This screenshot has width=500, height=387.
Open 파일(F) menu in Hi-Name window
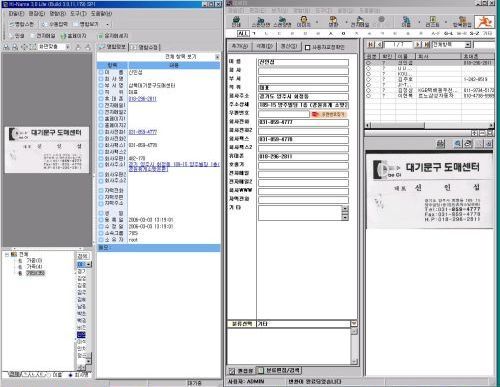click(x=16, y=14)
